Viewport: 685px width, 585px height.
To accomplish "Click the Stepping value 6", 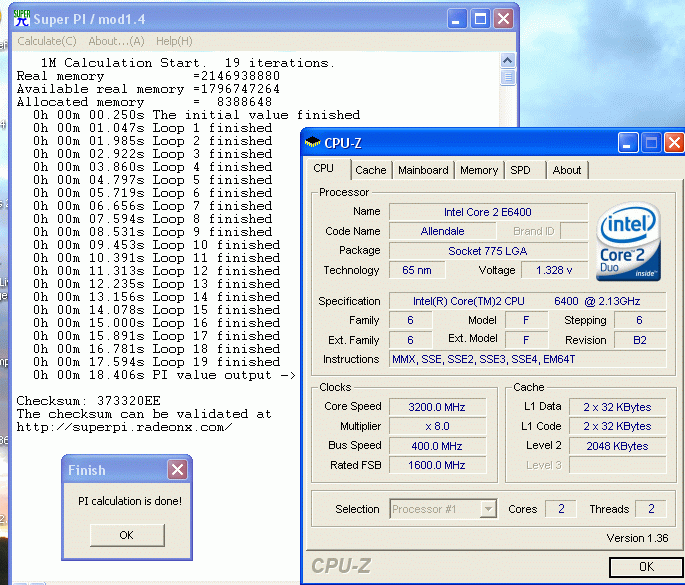I will tap(640, 320).
